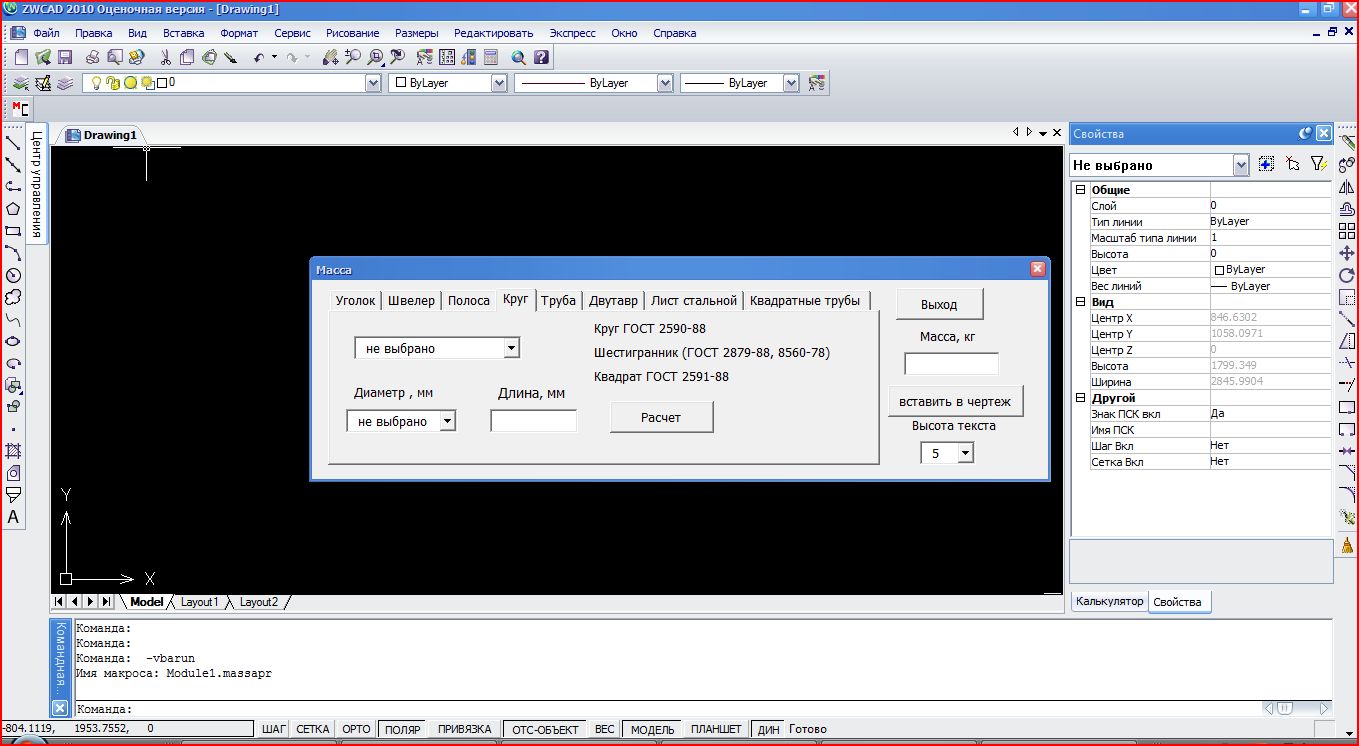The height and width of the screenshot is (746, 1359).
Task: Print the drawing via the printer icon
Action: click(92, 58)
